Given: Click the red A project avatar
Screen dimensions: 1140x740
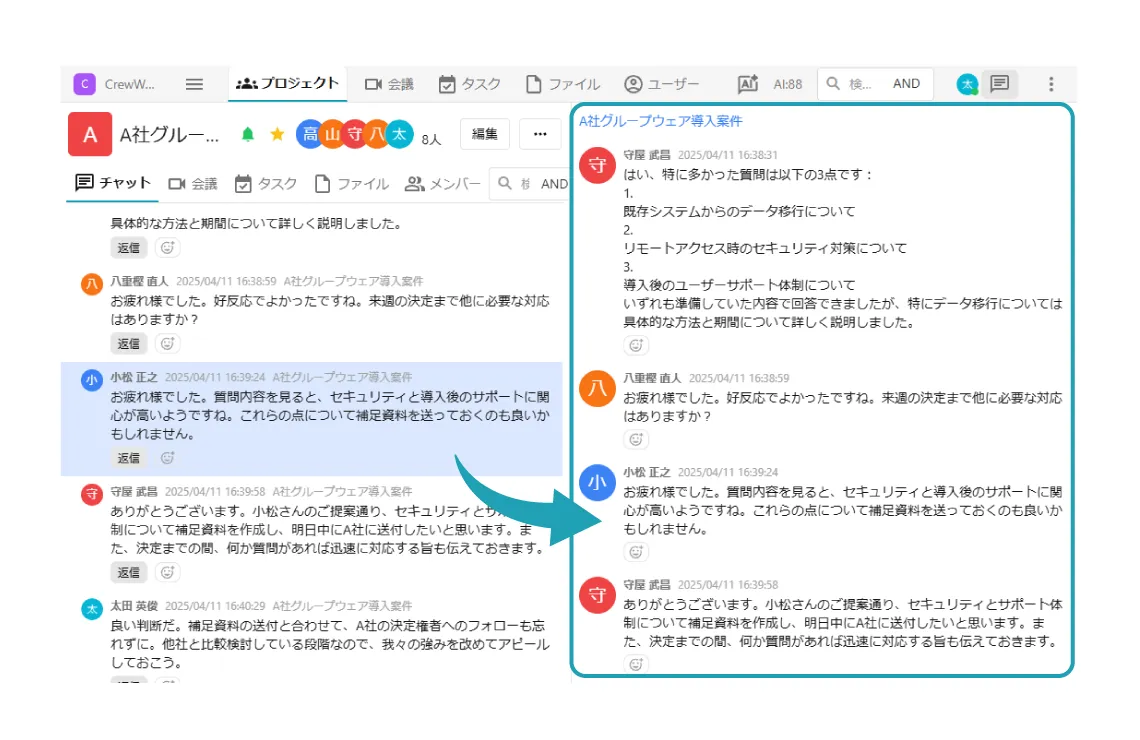Looking at the screenshot, I should tap(90, 135).
